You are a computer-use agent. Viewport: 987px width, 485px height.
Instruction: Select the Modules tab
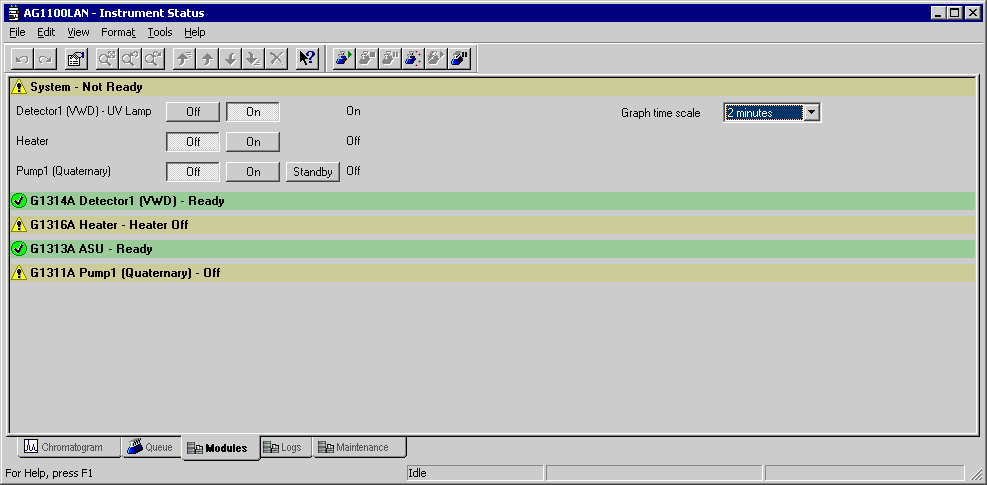[219, 448]
